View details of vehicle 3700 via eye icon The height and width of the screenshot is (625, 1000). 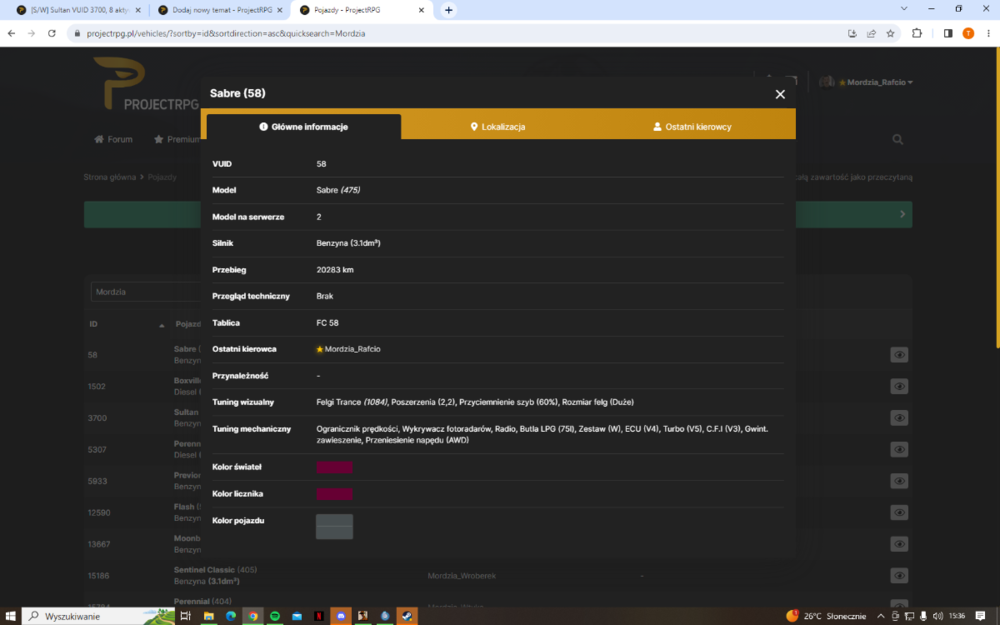tap(899, 418)
